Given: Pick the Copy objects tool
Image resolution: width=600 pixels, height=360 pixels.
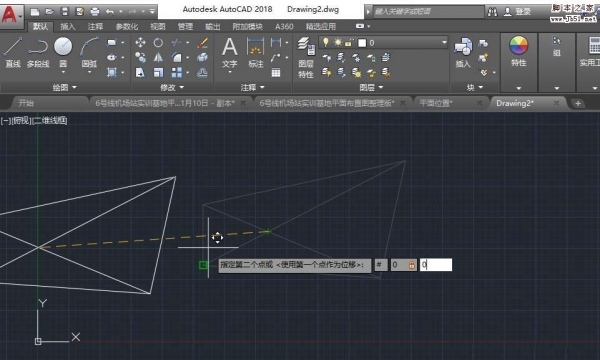Looking at the screenshot, I should [x=140, y=57].
